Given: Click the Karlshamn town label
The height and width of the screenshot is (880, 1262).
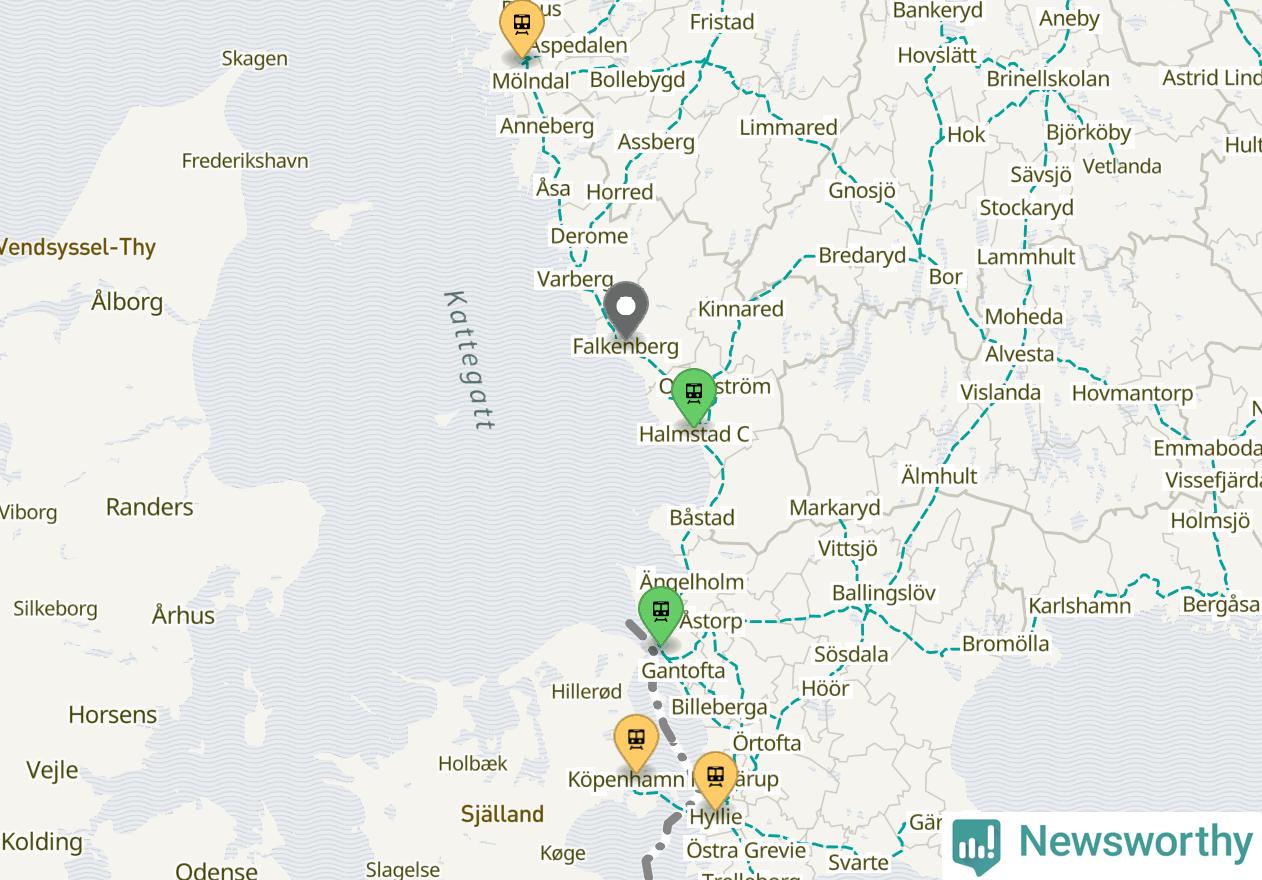Looking at the screenshot, I should (x=1080, y=606).
